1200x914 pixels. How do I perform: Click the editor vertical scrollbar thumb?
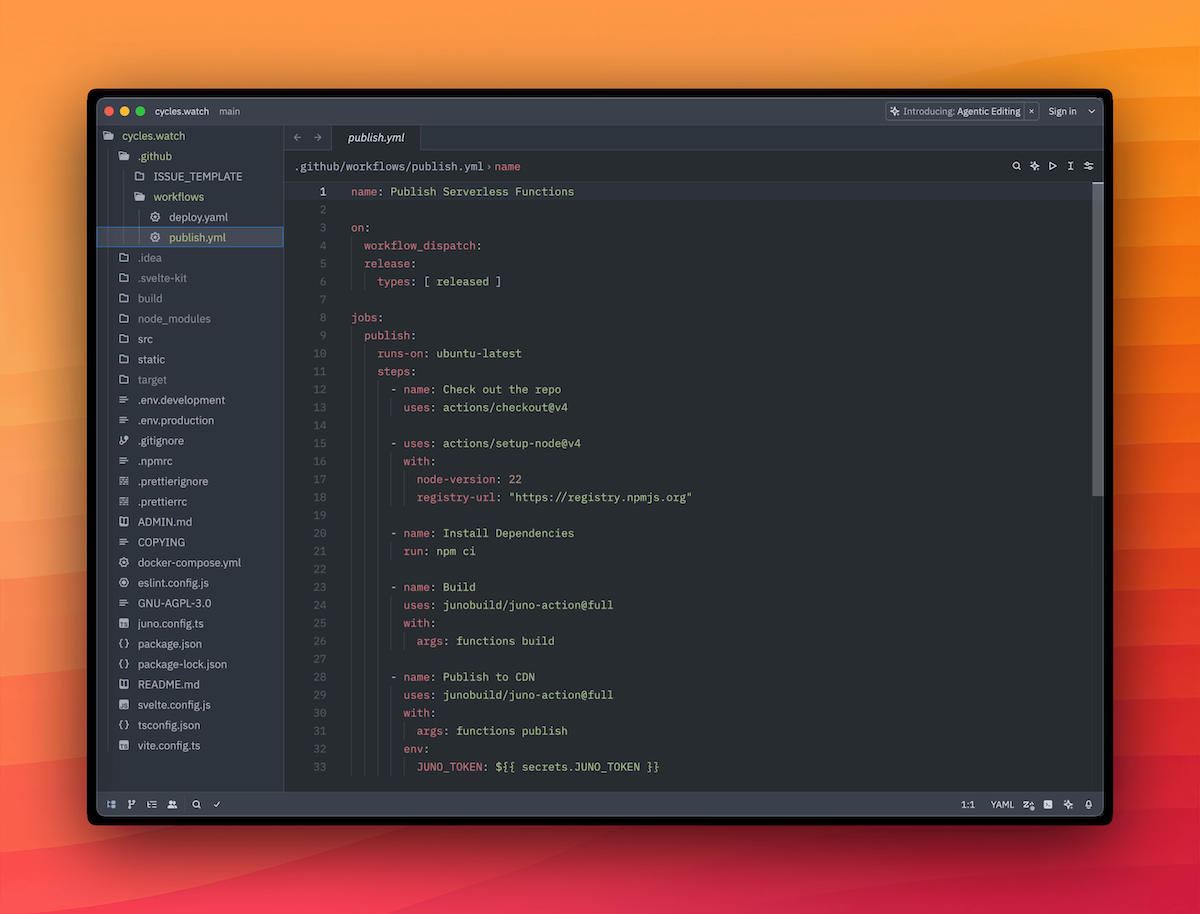(x=1097, y=340)
